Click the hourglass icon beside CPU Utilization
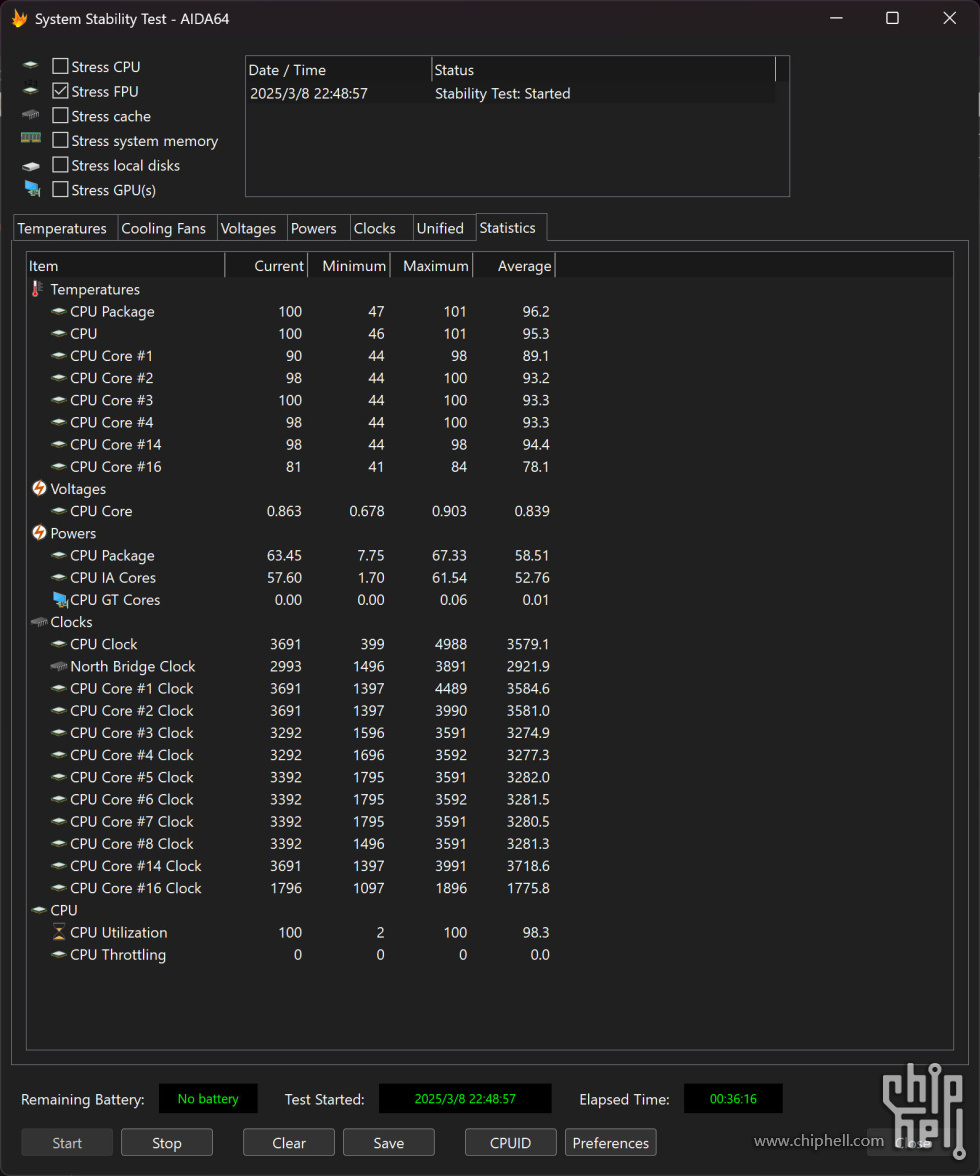The height and width of the screenshot is (1176, 980). click(x=58, y=932)
